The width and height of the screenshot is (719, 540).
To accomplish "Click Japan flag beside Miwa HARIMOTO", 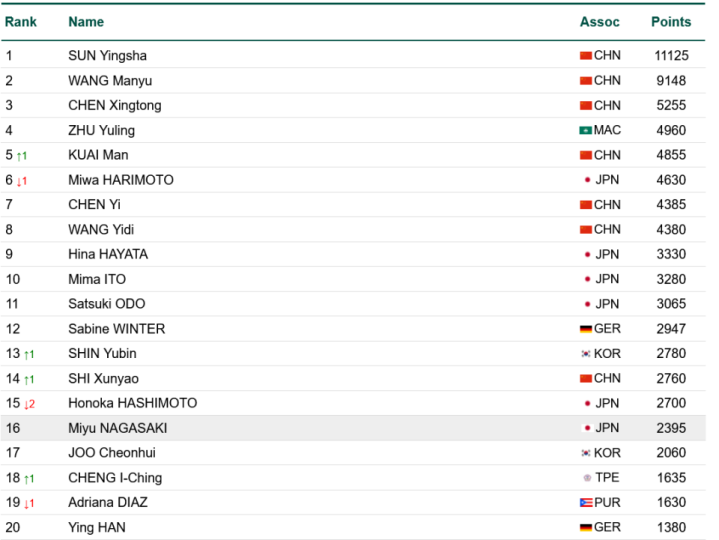I will point(586,180).
